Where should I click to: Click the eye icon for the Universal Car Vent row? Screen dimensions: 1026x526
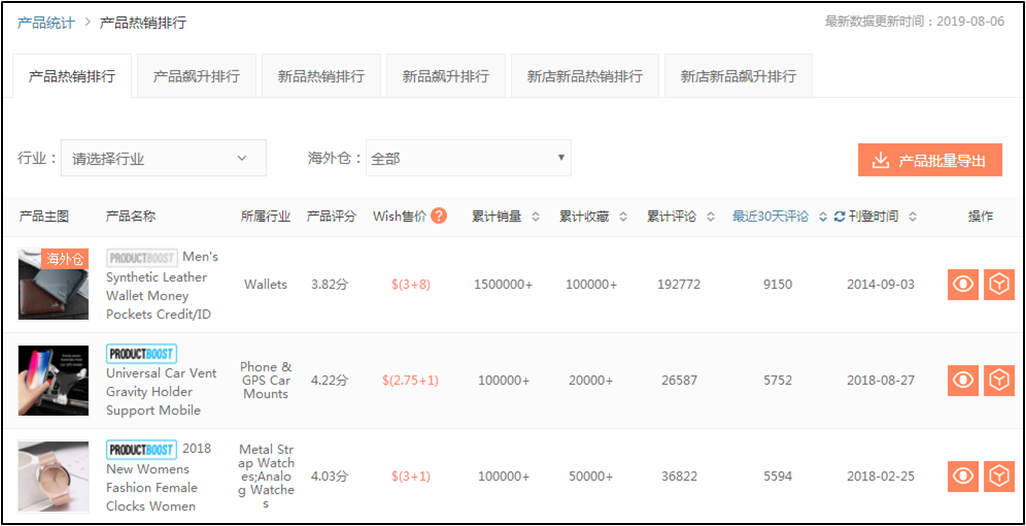(963, 381)
